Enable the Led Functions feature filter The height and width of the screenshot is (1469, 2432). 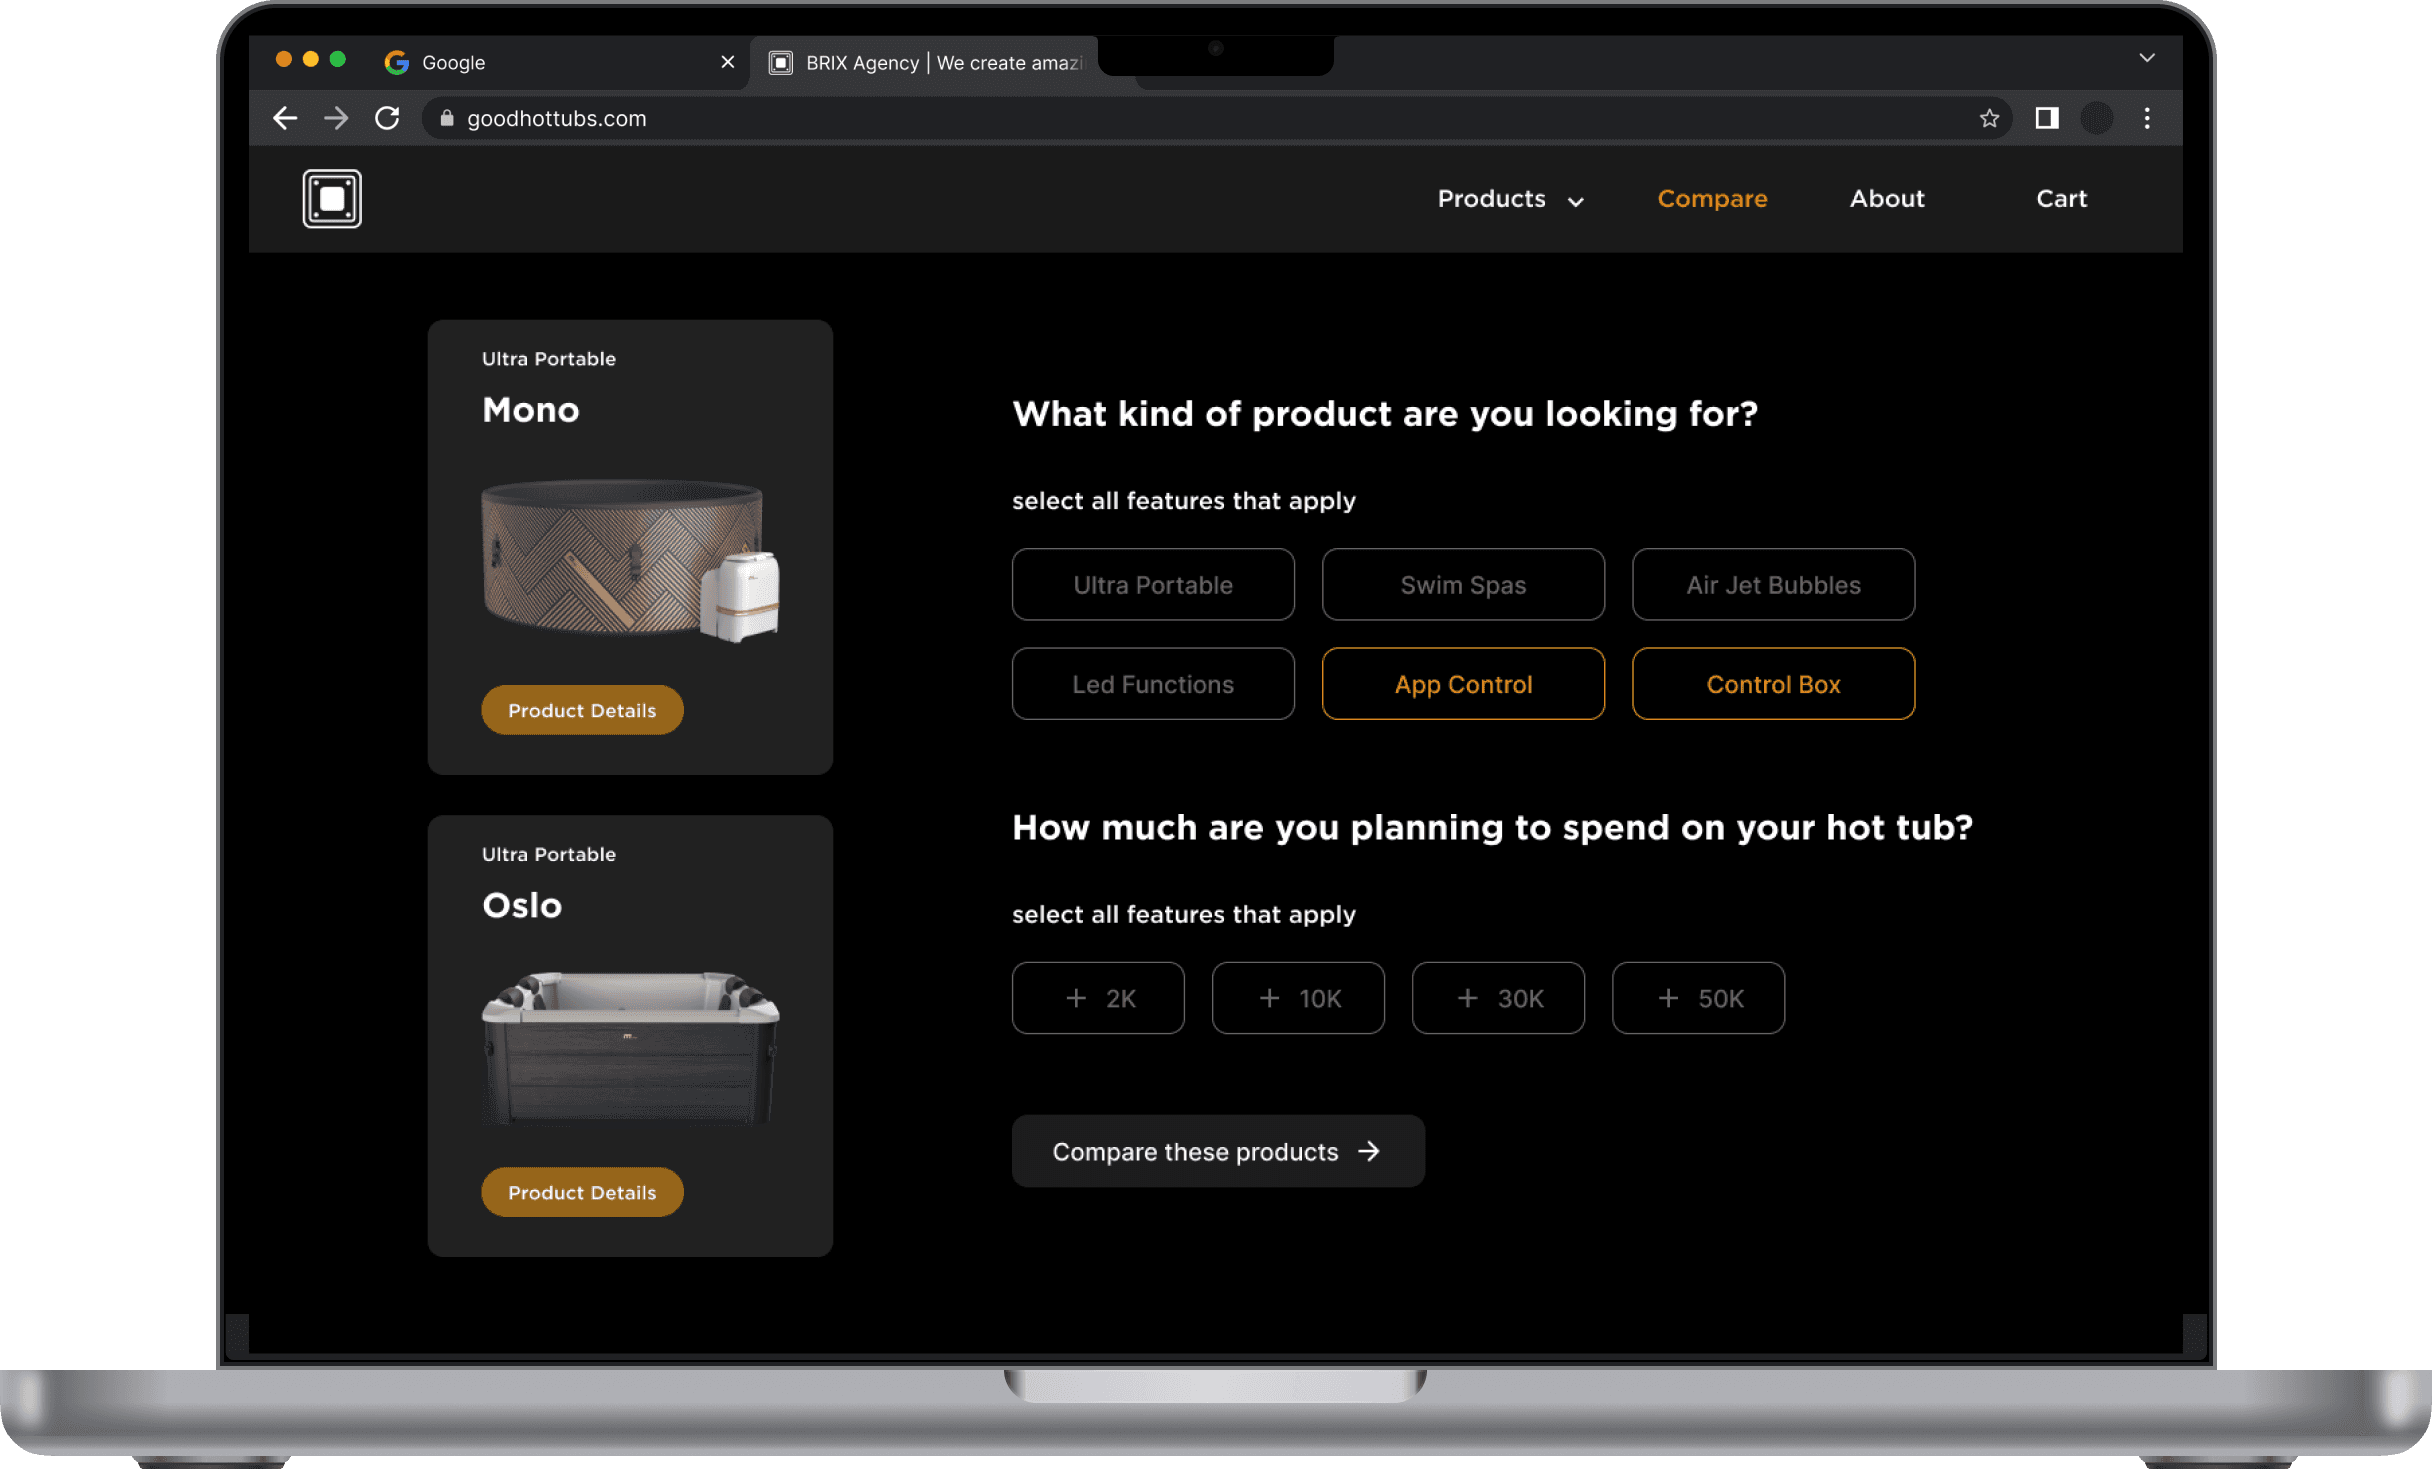1152,684
